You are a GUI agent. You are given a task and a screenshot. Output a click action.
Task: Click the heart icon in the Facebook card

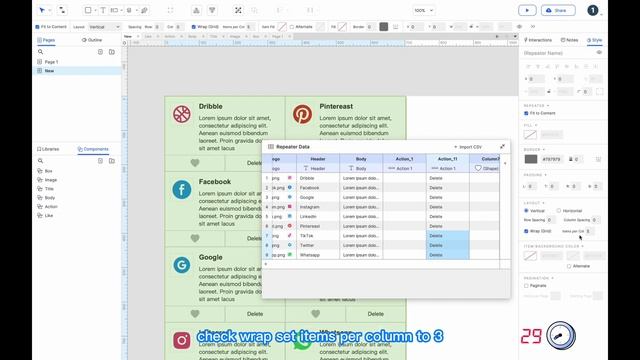tap(195, 238)
